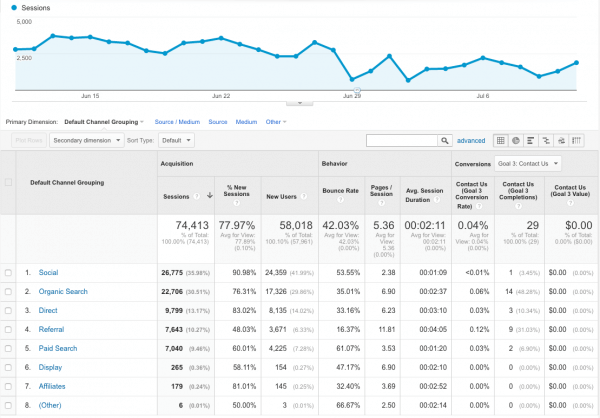Viewport: 600px width, 418px height.
Task: Switch to pivot table view icon
Action: [x=577, y=140]
